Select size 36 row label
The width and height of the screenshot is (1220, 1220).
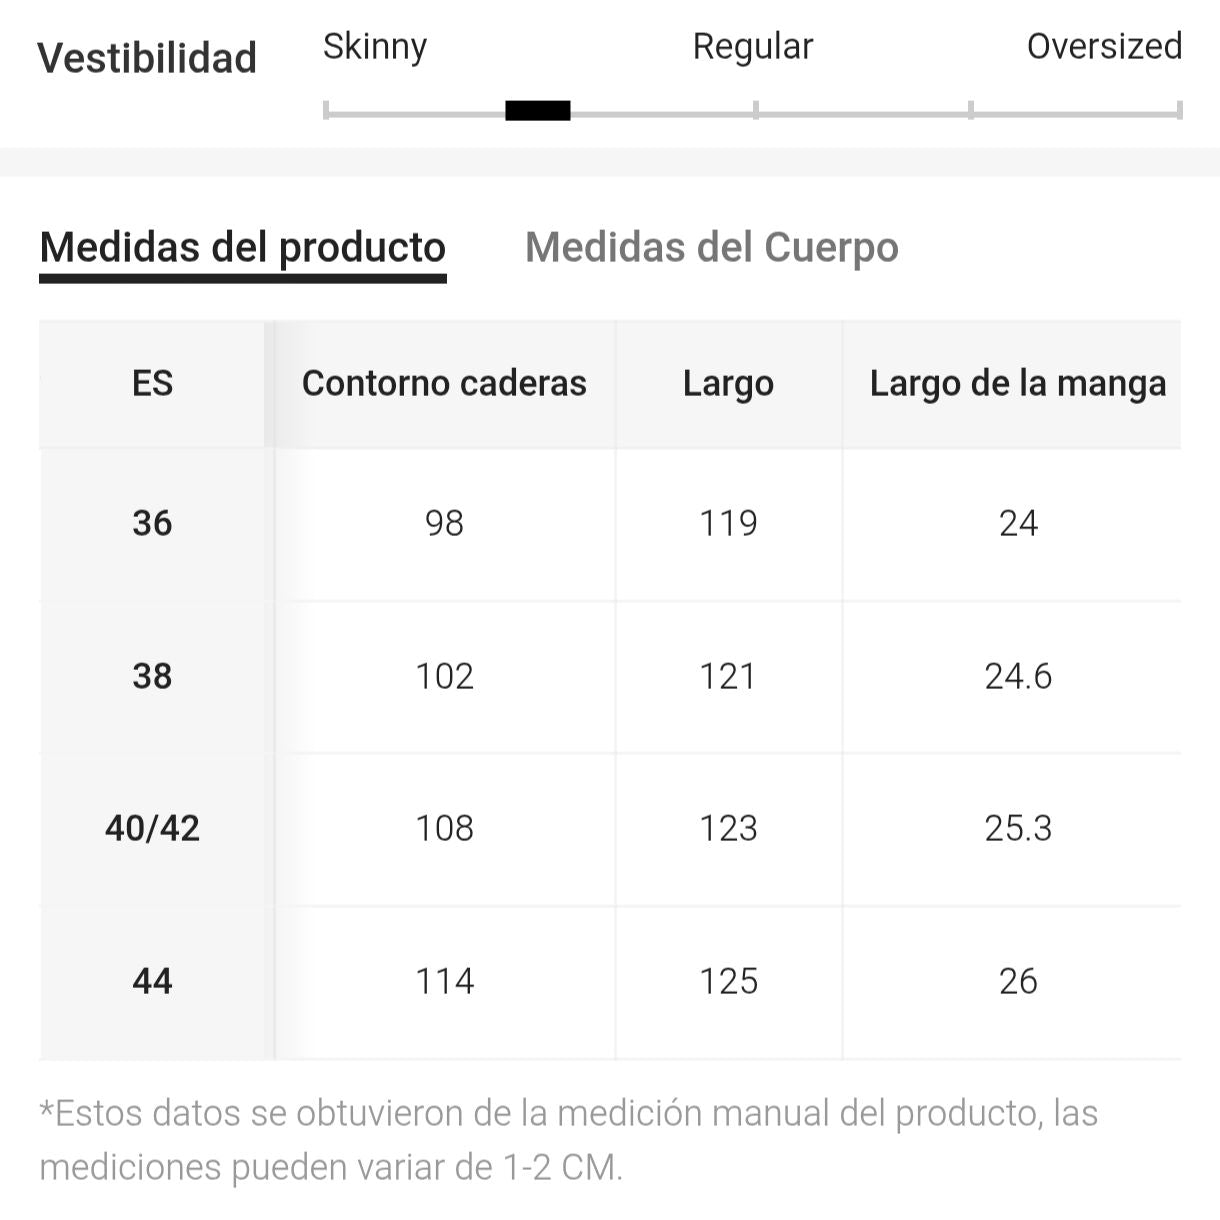tap(152, 523)
